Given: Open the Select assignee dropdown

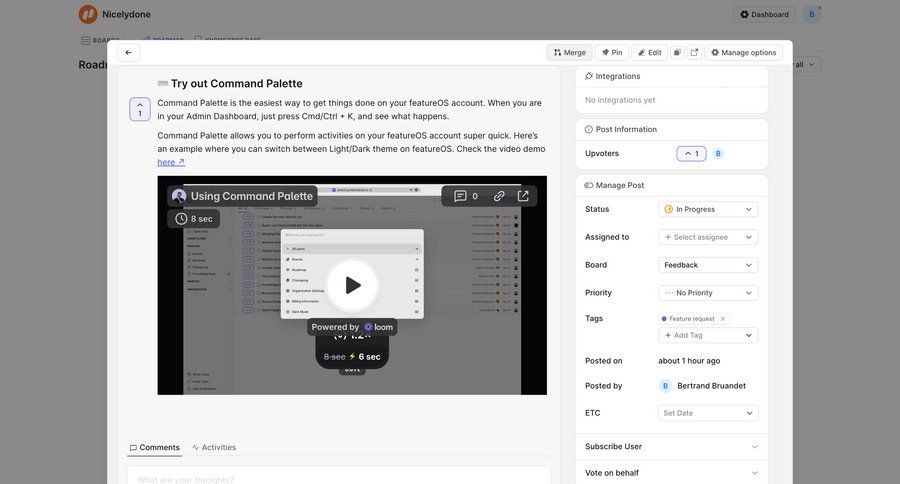Looking at the screenshot, I should pos(708,237).
